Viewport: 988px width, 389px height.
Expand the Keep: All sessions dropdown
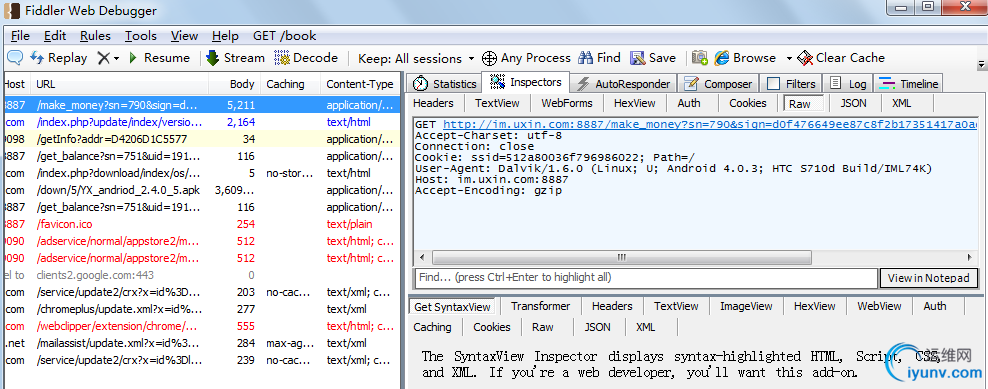tap(416, 59)
